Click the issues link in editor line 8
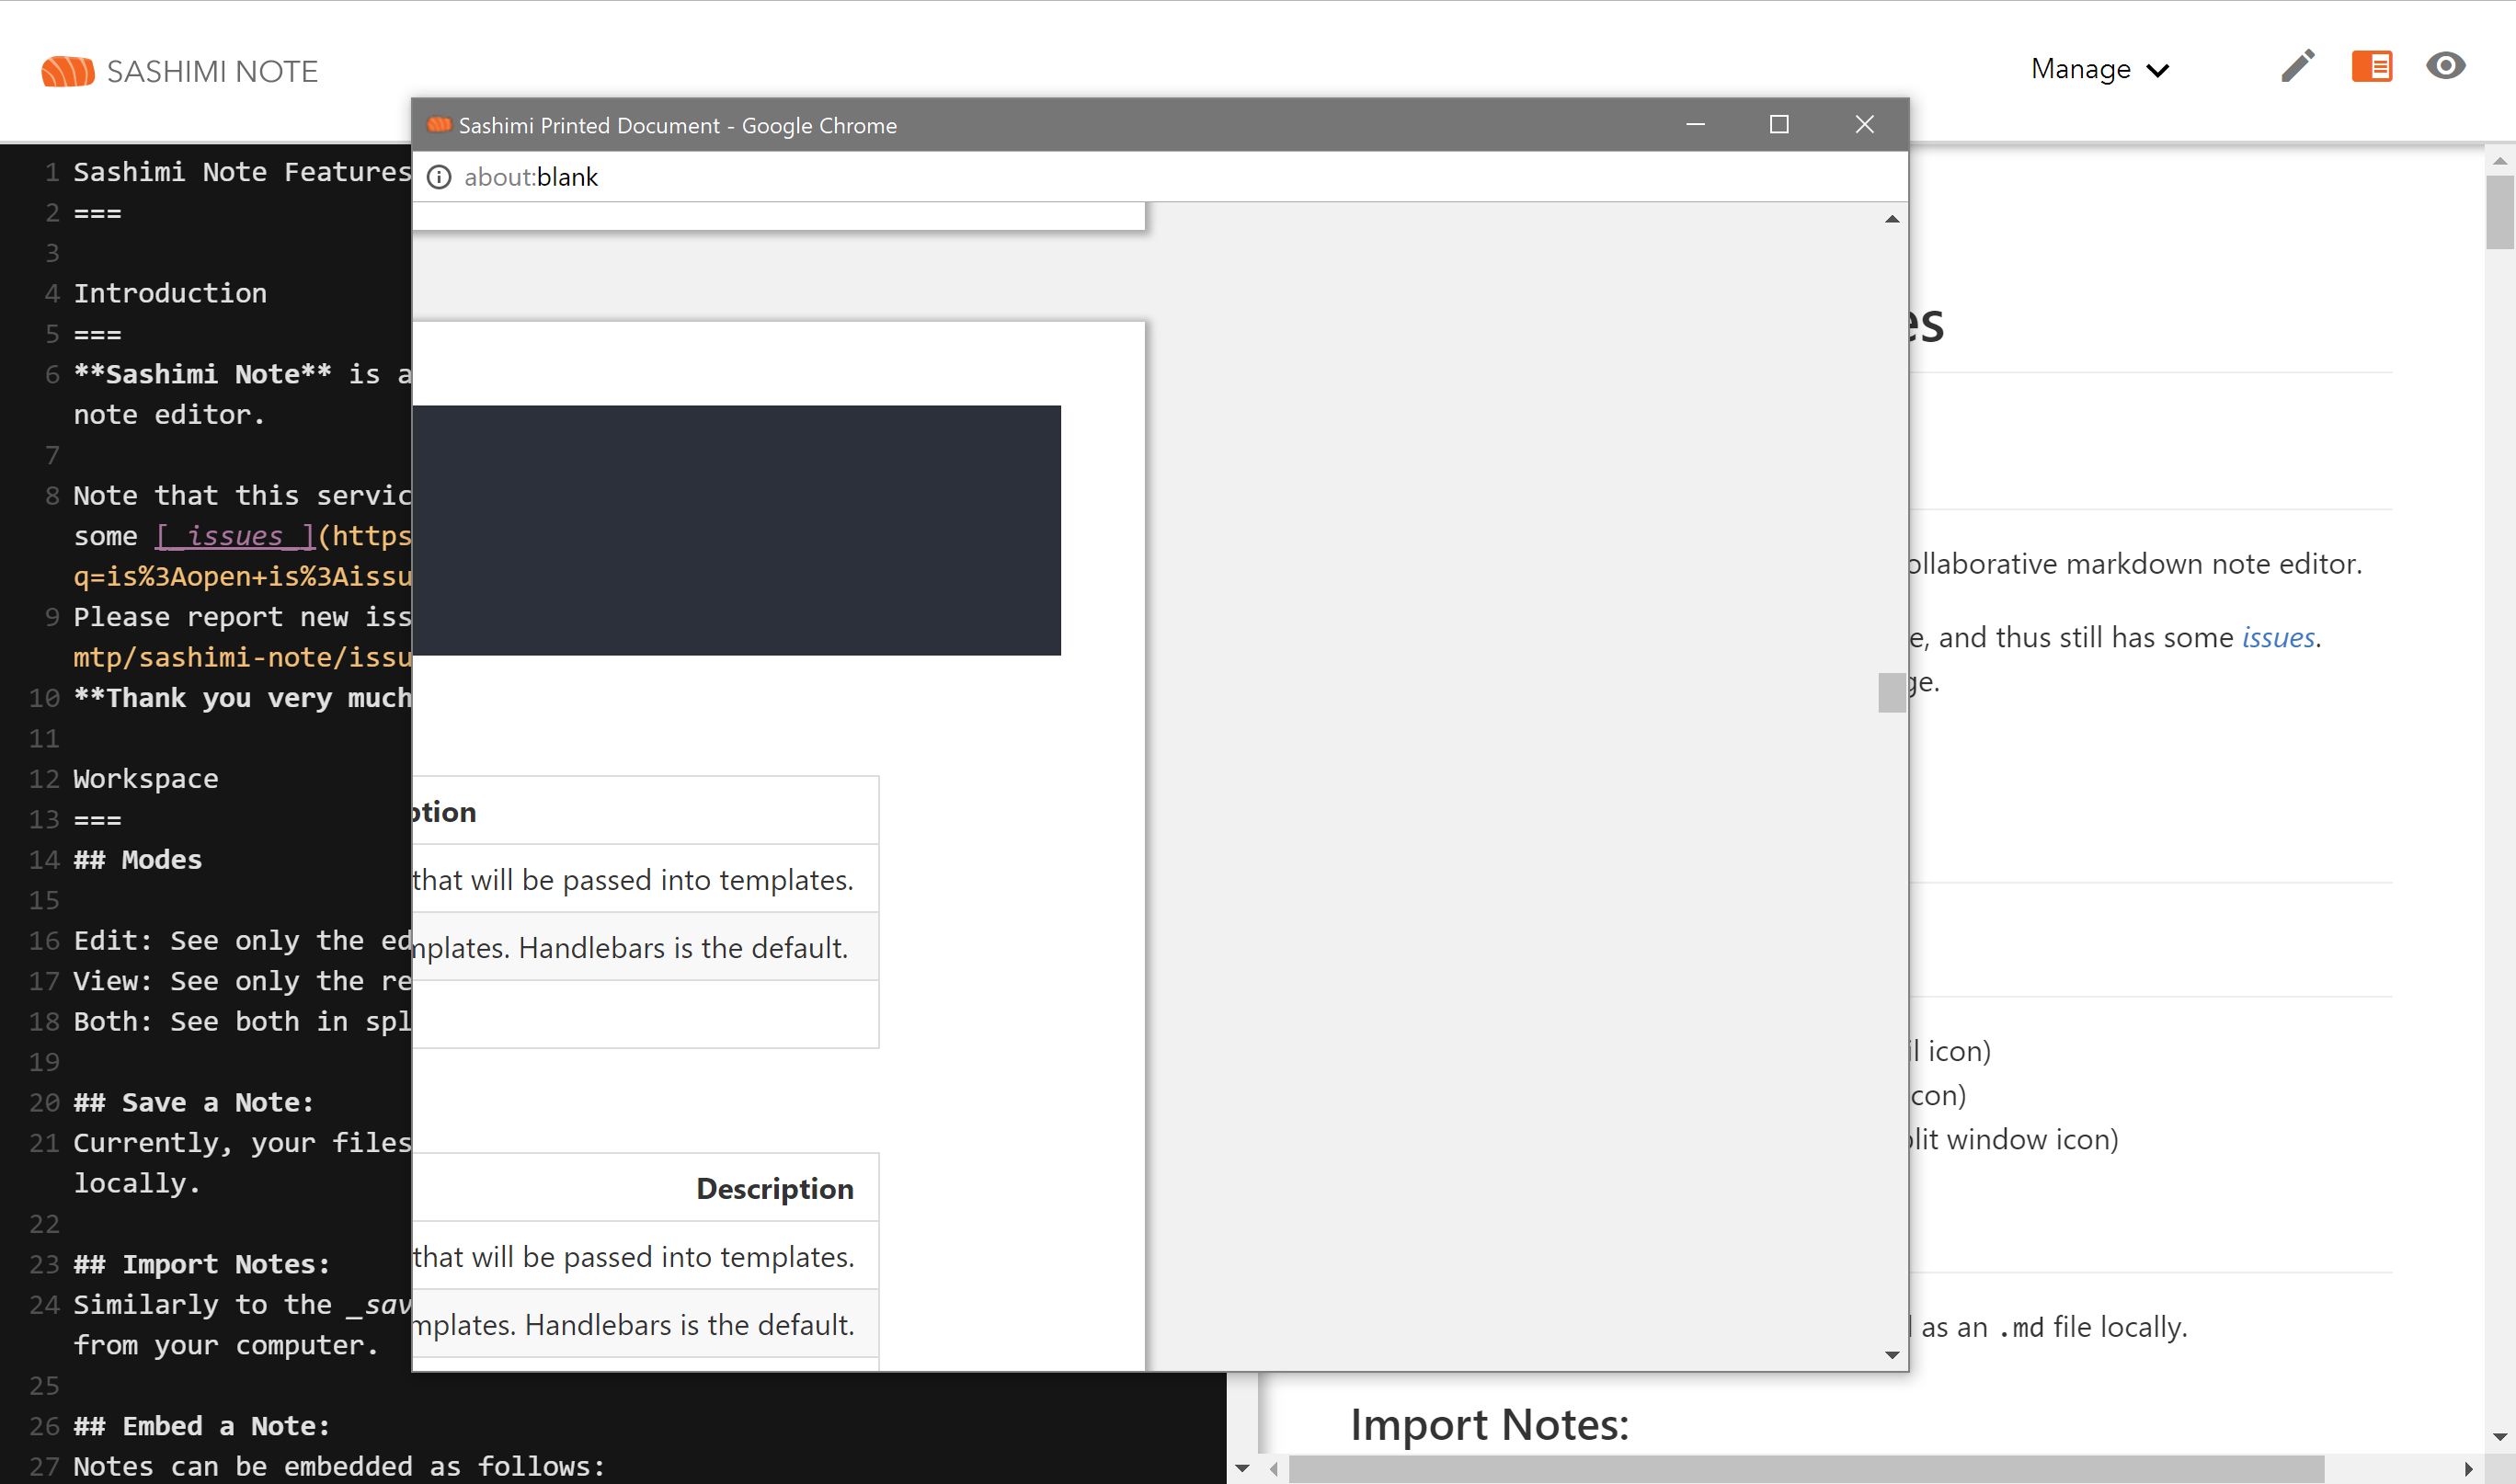The width and height of the screenshot is (2516, 1484). [235, 536]
